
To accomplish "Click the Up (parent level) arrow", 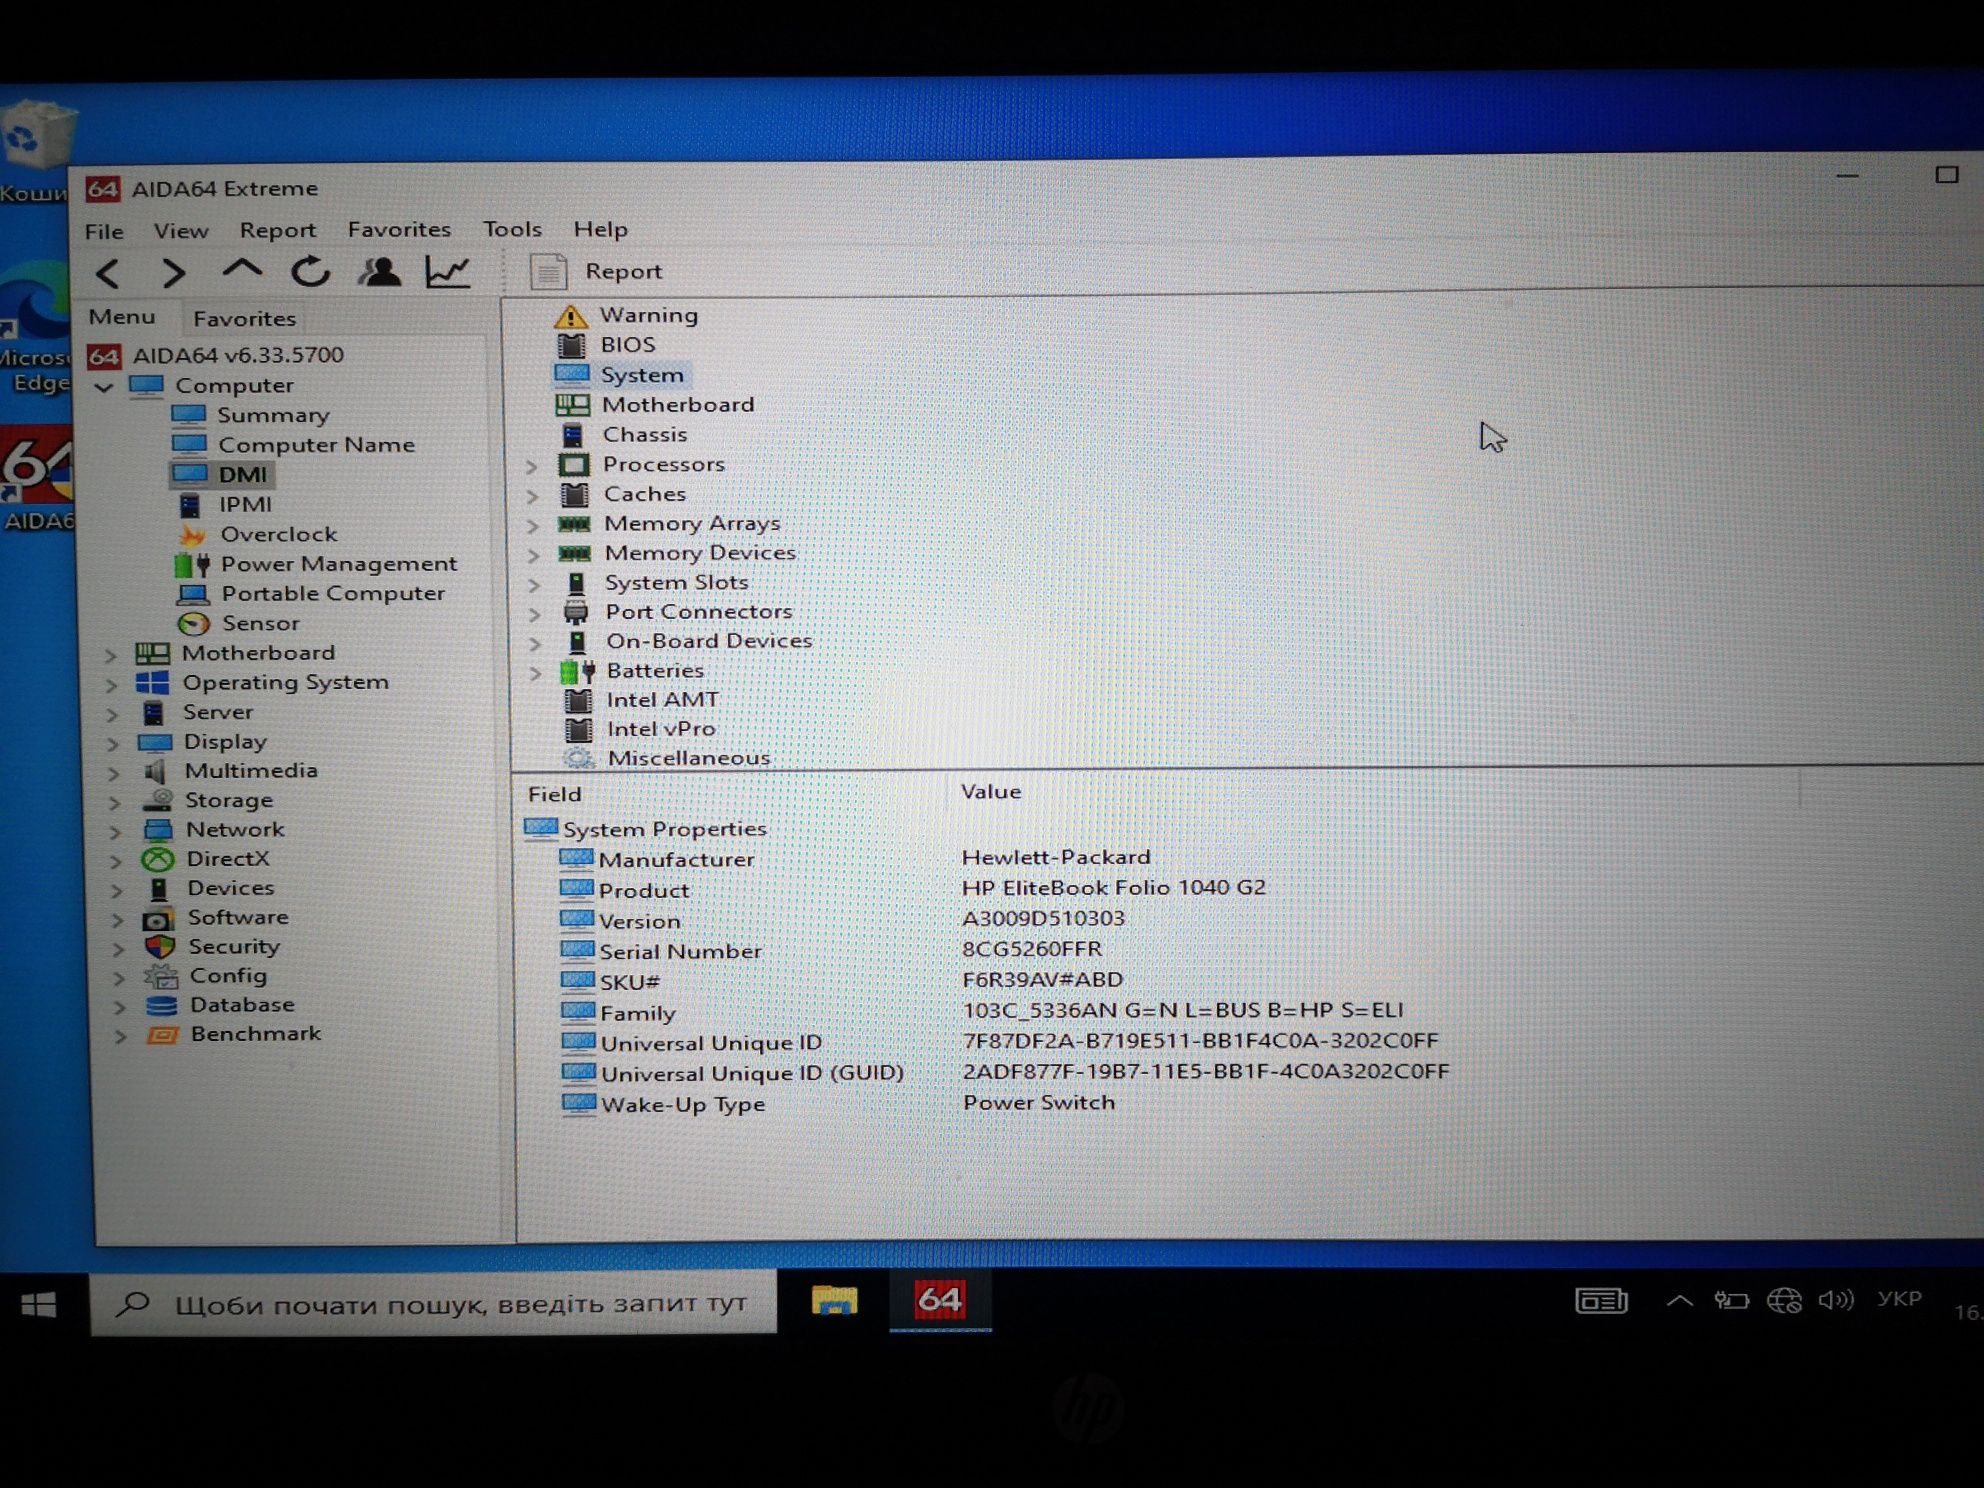I will tap(241, 270).
